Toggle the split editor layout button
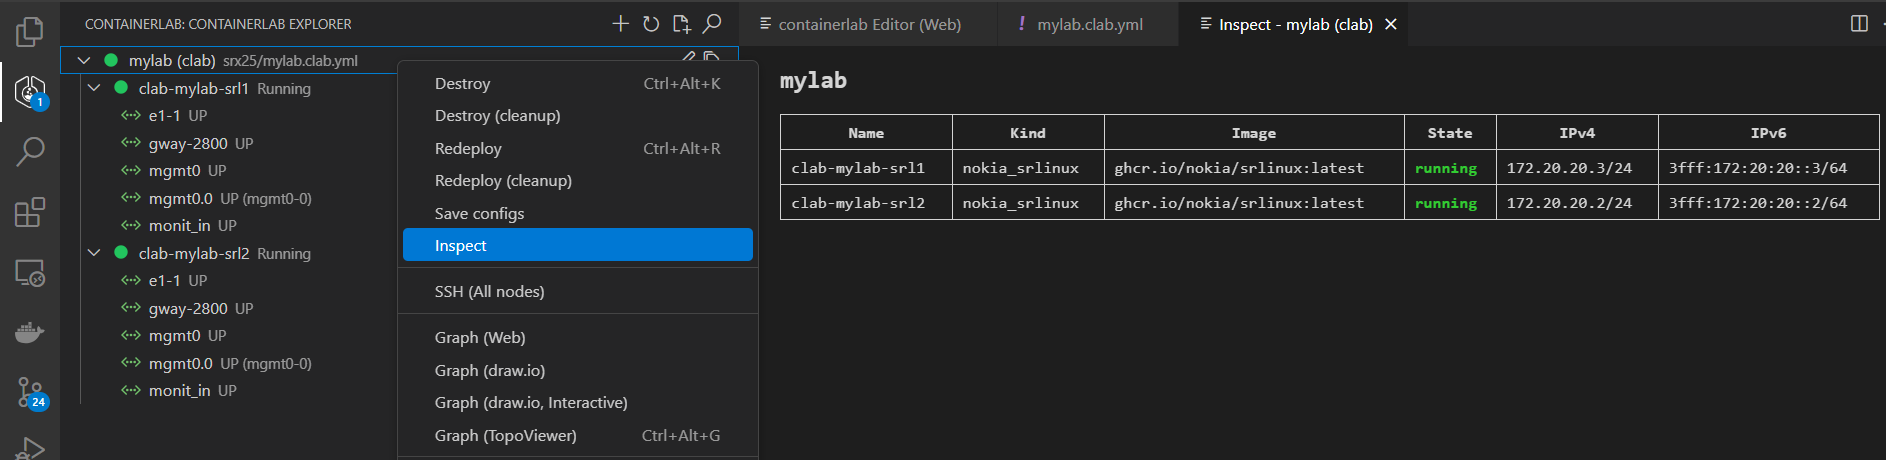Viewport: 1886px width, 460px height. [1859, 24]
